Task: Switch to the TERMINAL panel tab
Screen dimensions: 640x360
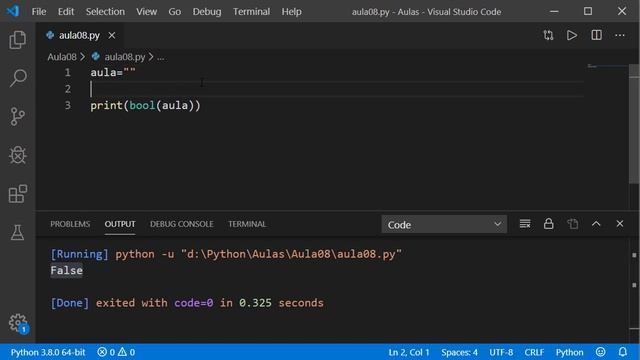Action: 247,224
